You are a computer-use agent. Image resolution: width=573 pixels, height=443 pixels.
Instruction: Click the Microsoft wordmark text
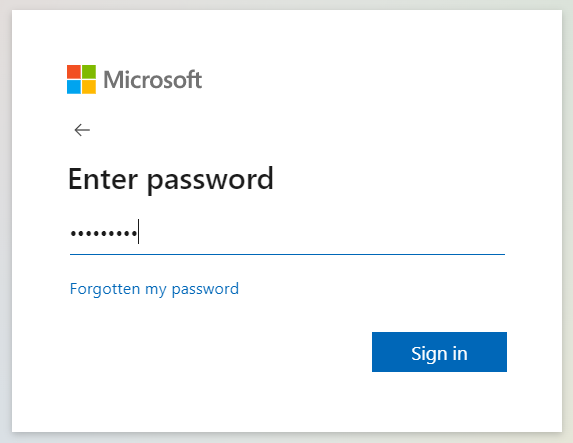pyautogui.click(x=152, y=79)
